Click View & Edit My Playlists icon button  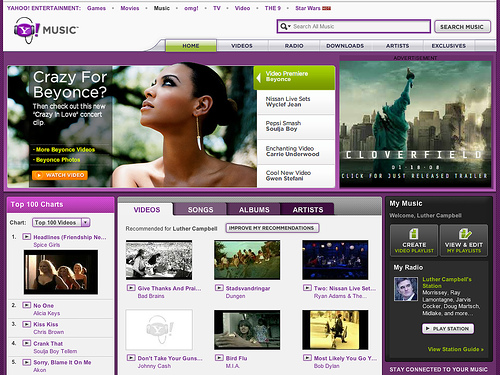pyautogui.click(x=464, y=240)
